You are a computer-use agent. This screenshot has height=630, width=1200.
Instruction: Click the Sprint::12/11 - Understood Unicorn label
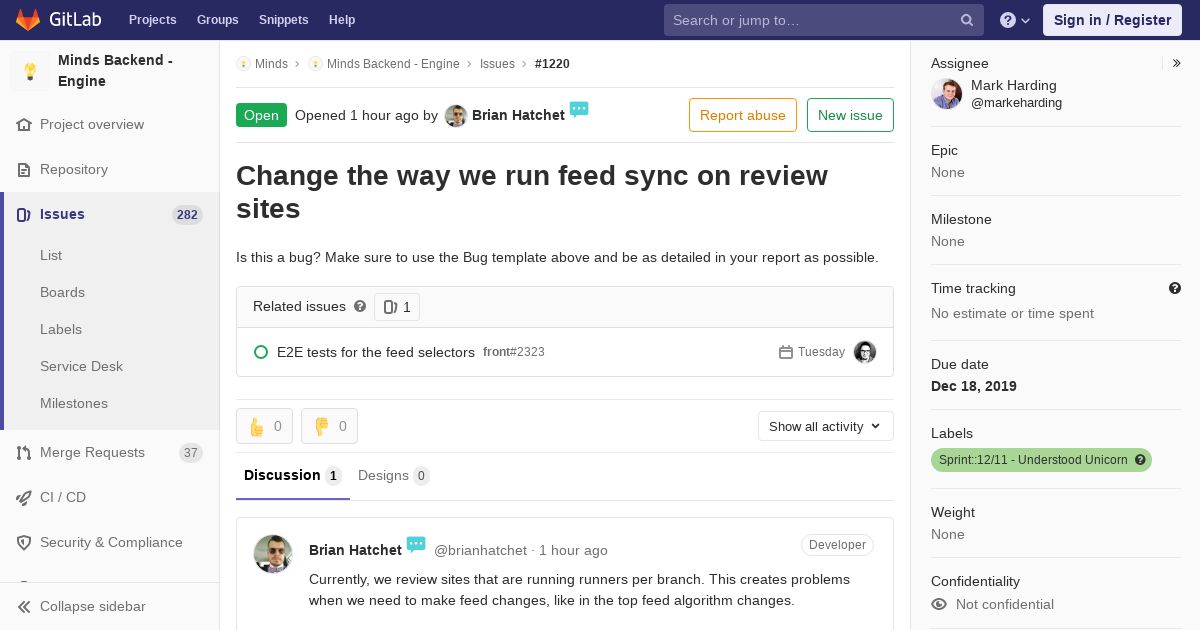(x=1041, y=460)
